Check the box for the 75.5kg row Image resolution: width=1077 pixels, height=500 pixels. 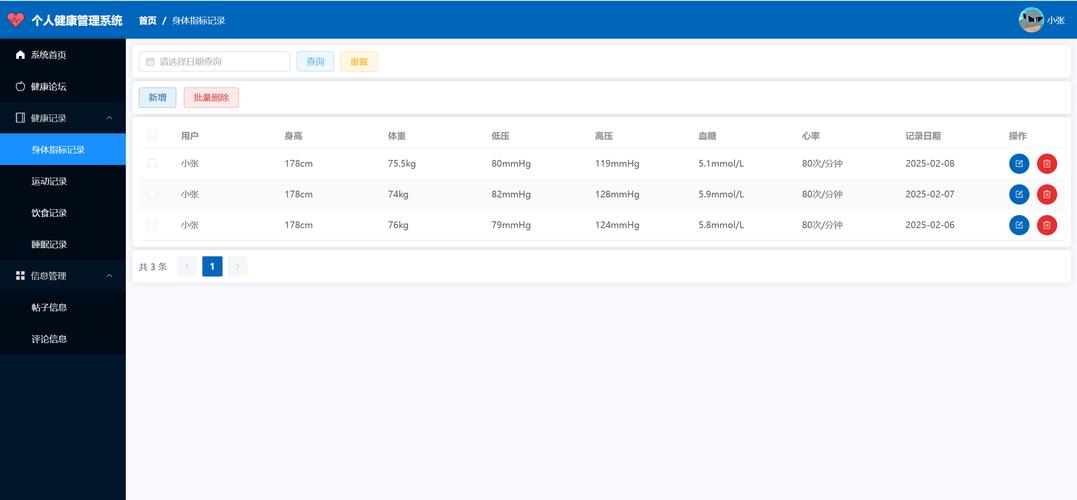[x=152, y=164]
